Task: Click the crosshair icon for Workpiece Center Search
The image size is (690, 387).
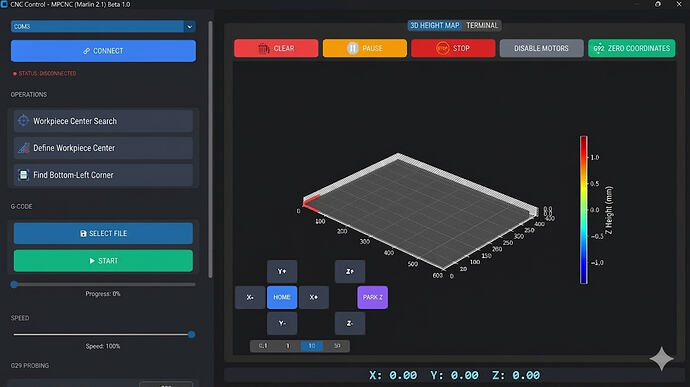Action: coord(23,120)
